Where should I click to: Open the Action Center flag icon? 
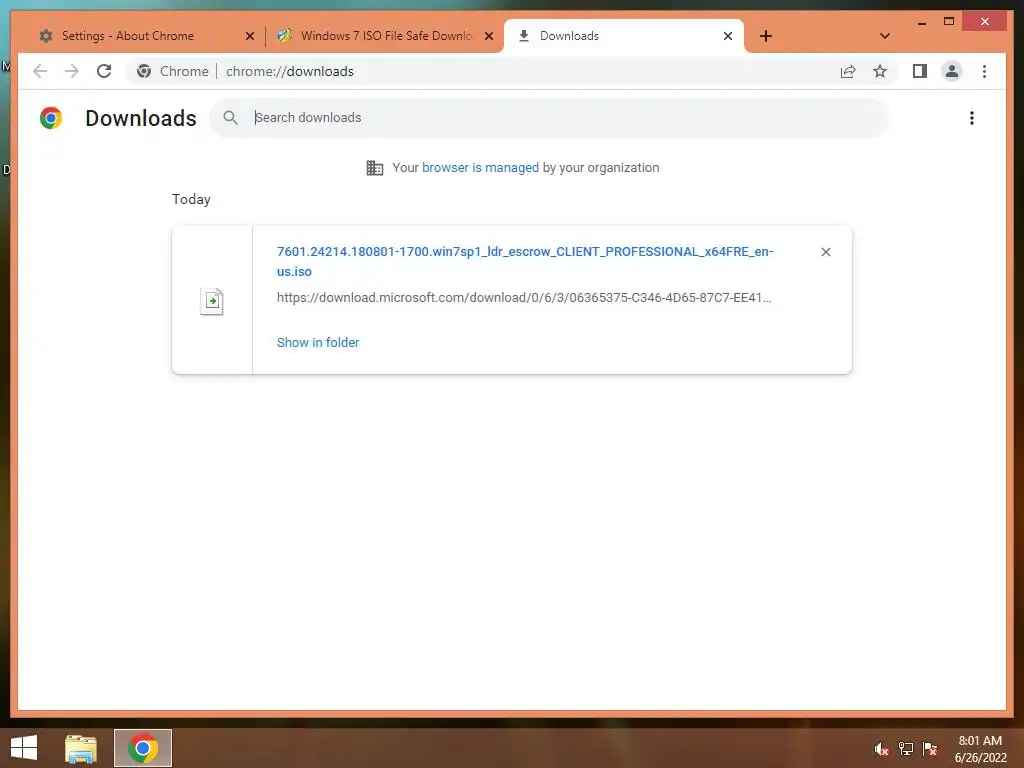point(929,748)
